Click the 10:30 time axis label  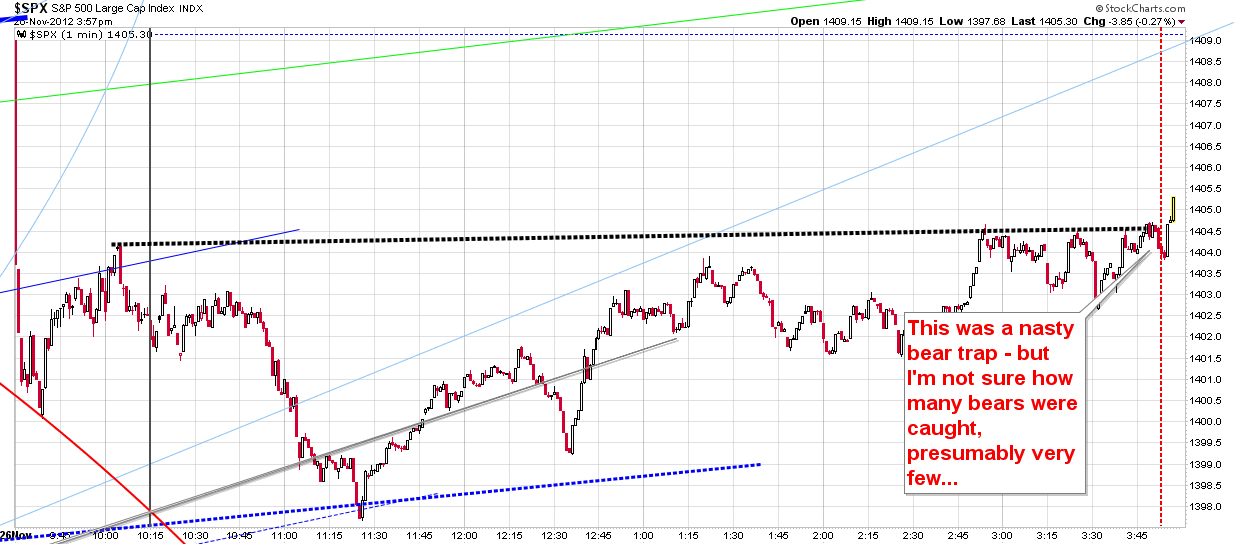tap(193, 536)
